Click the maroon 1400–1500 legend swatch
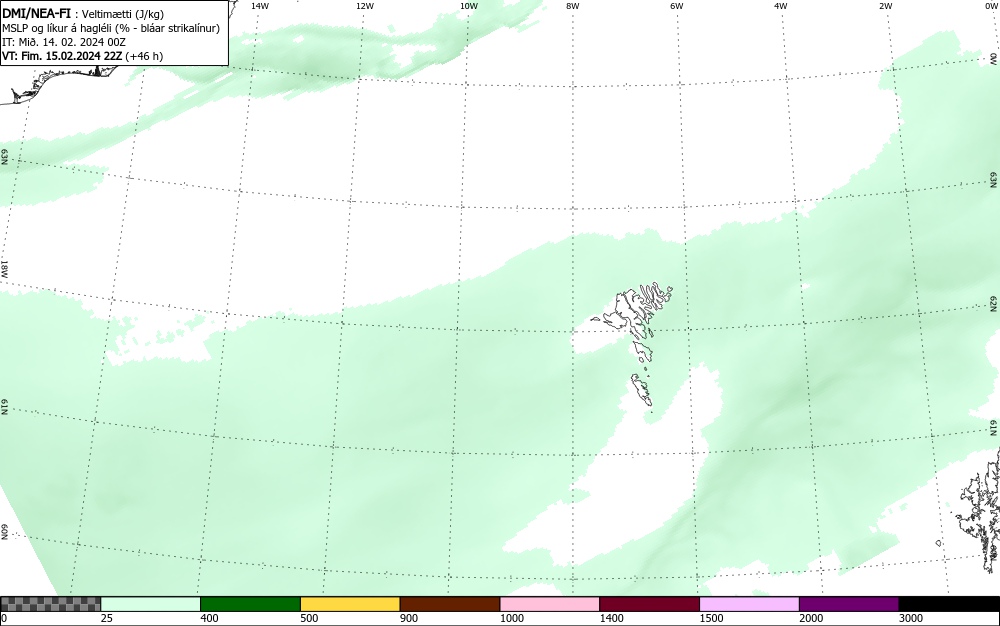Viewport: 1000px width, 626px height. (x=649, y=604)
